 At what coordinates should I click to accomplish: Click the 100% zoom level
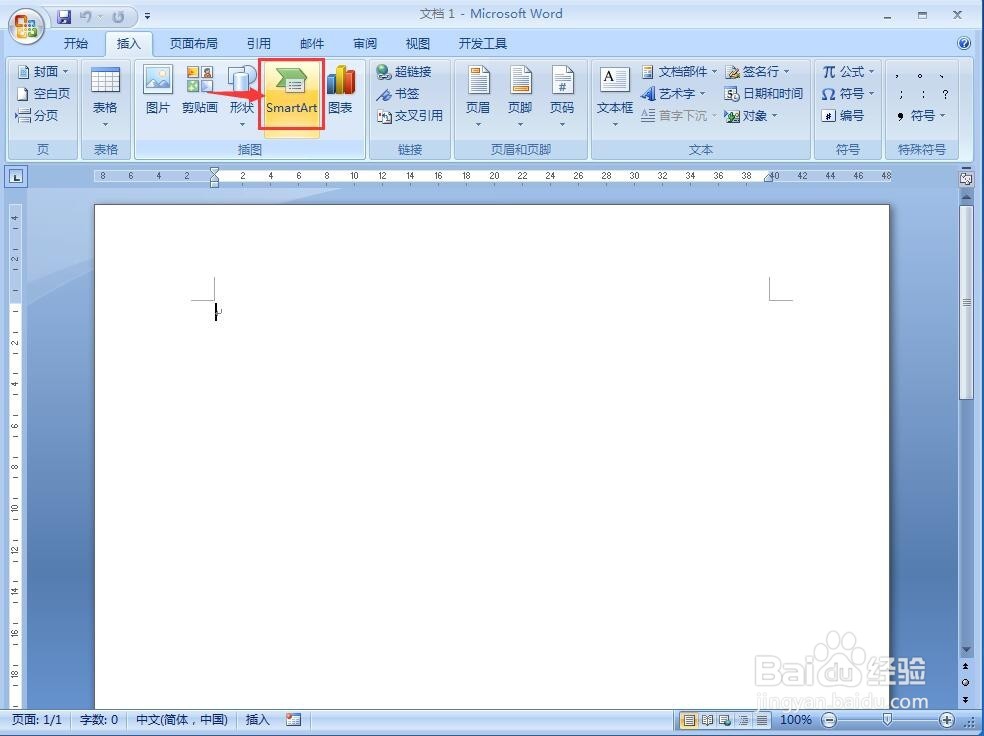(795, 720)
